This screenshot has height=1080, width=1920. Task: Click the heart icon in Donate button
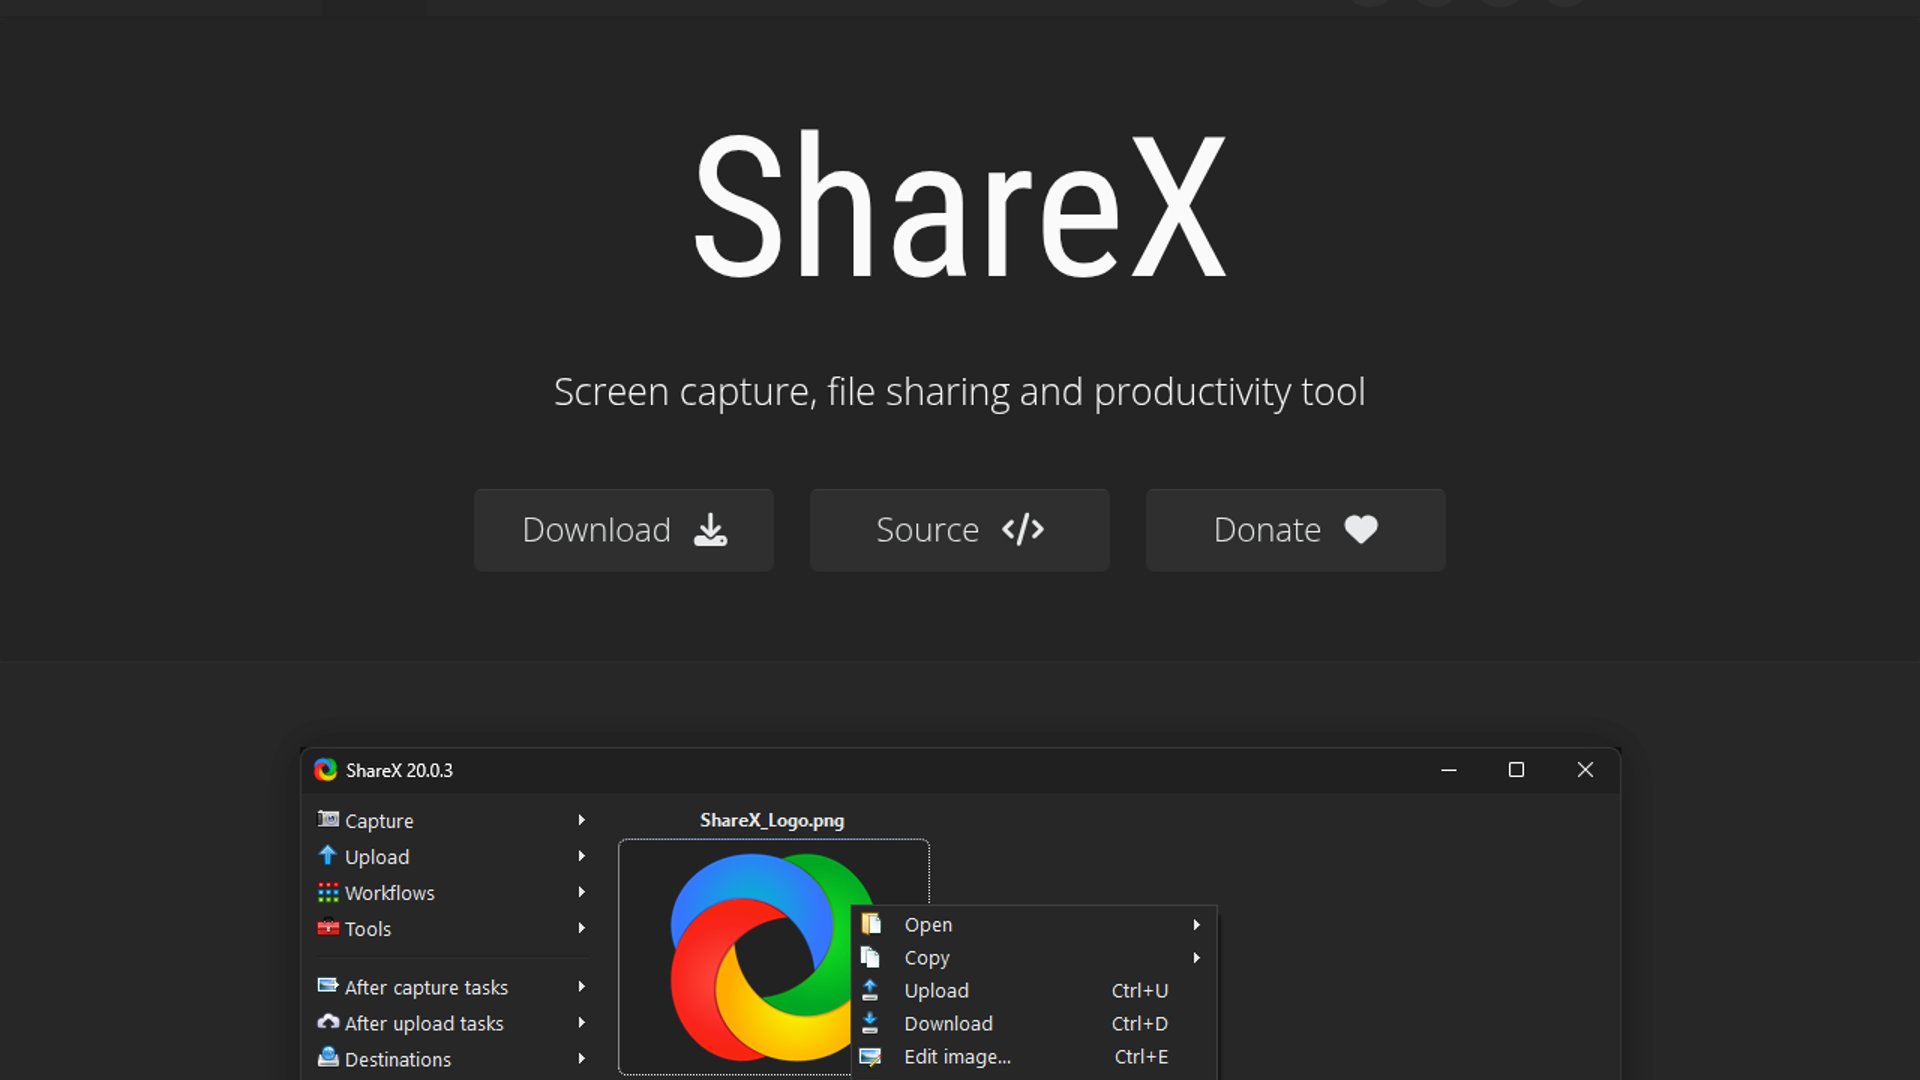click(x=1360, y=529)
